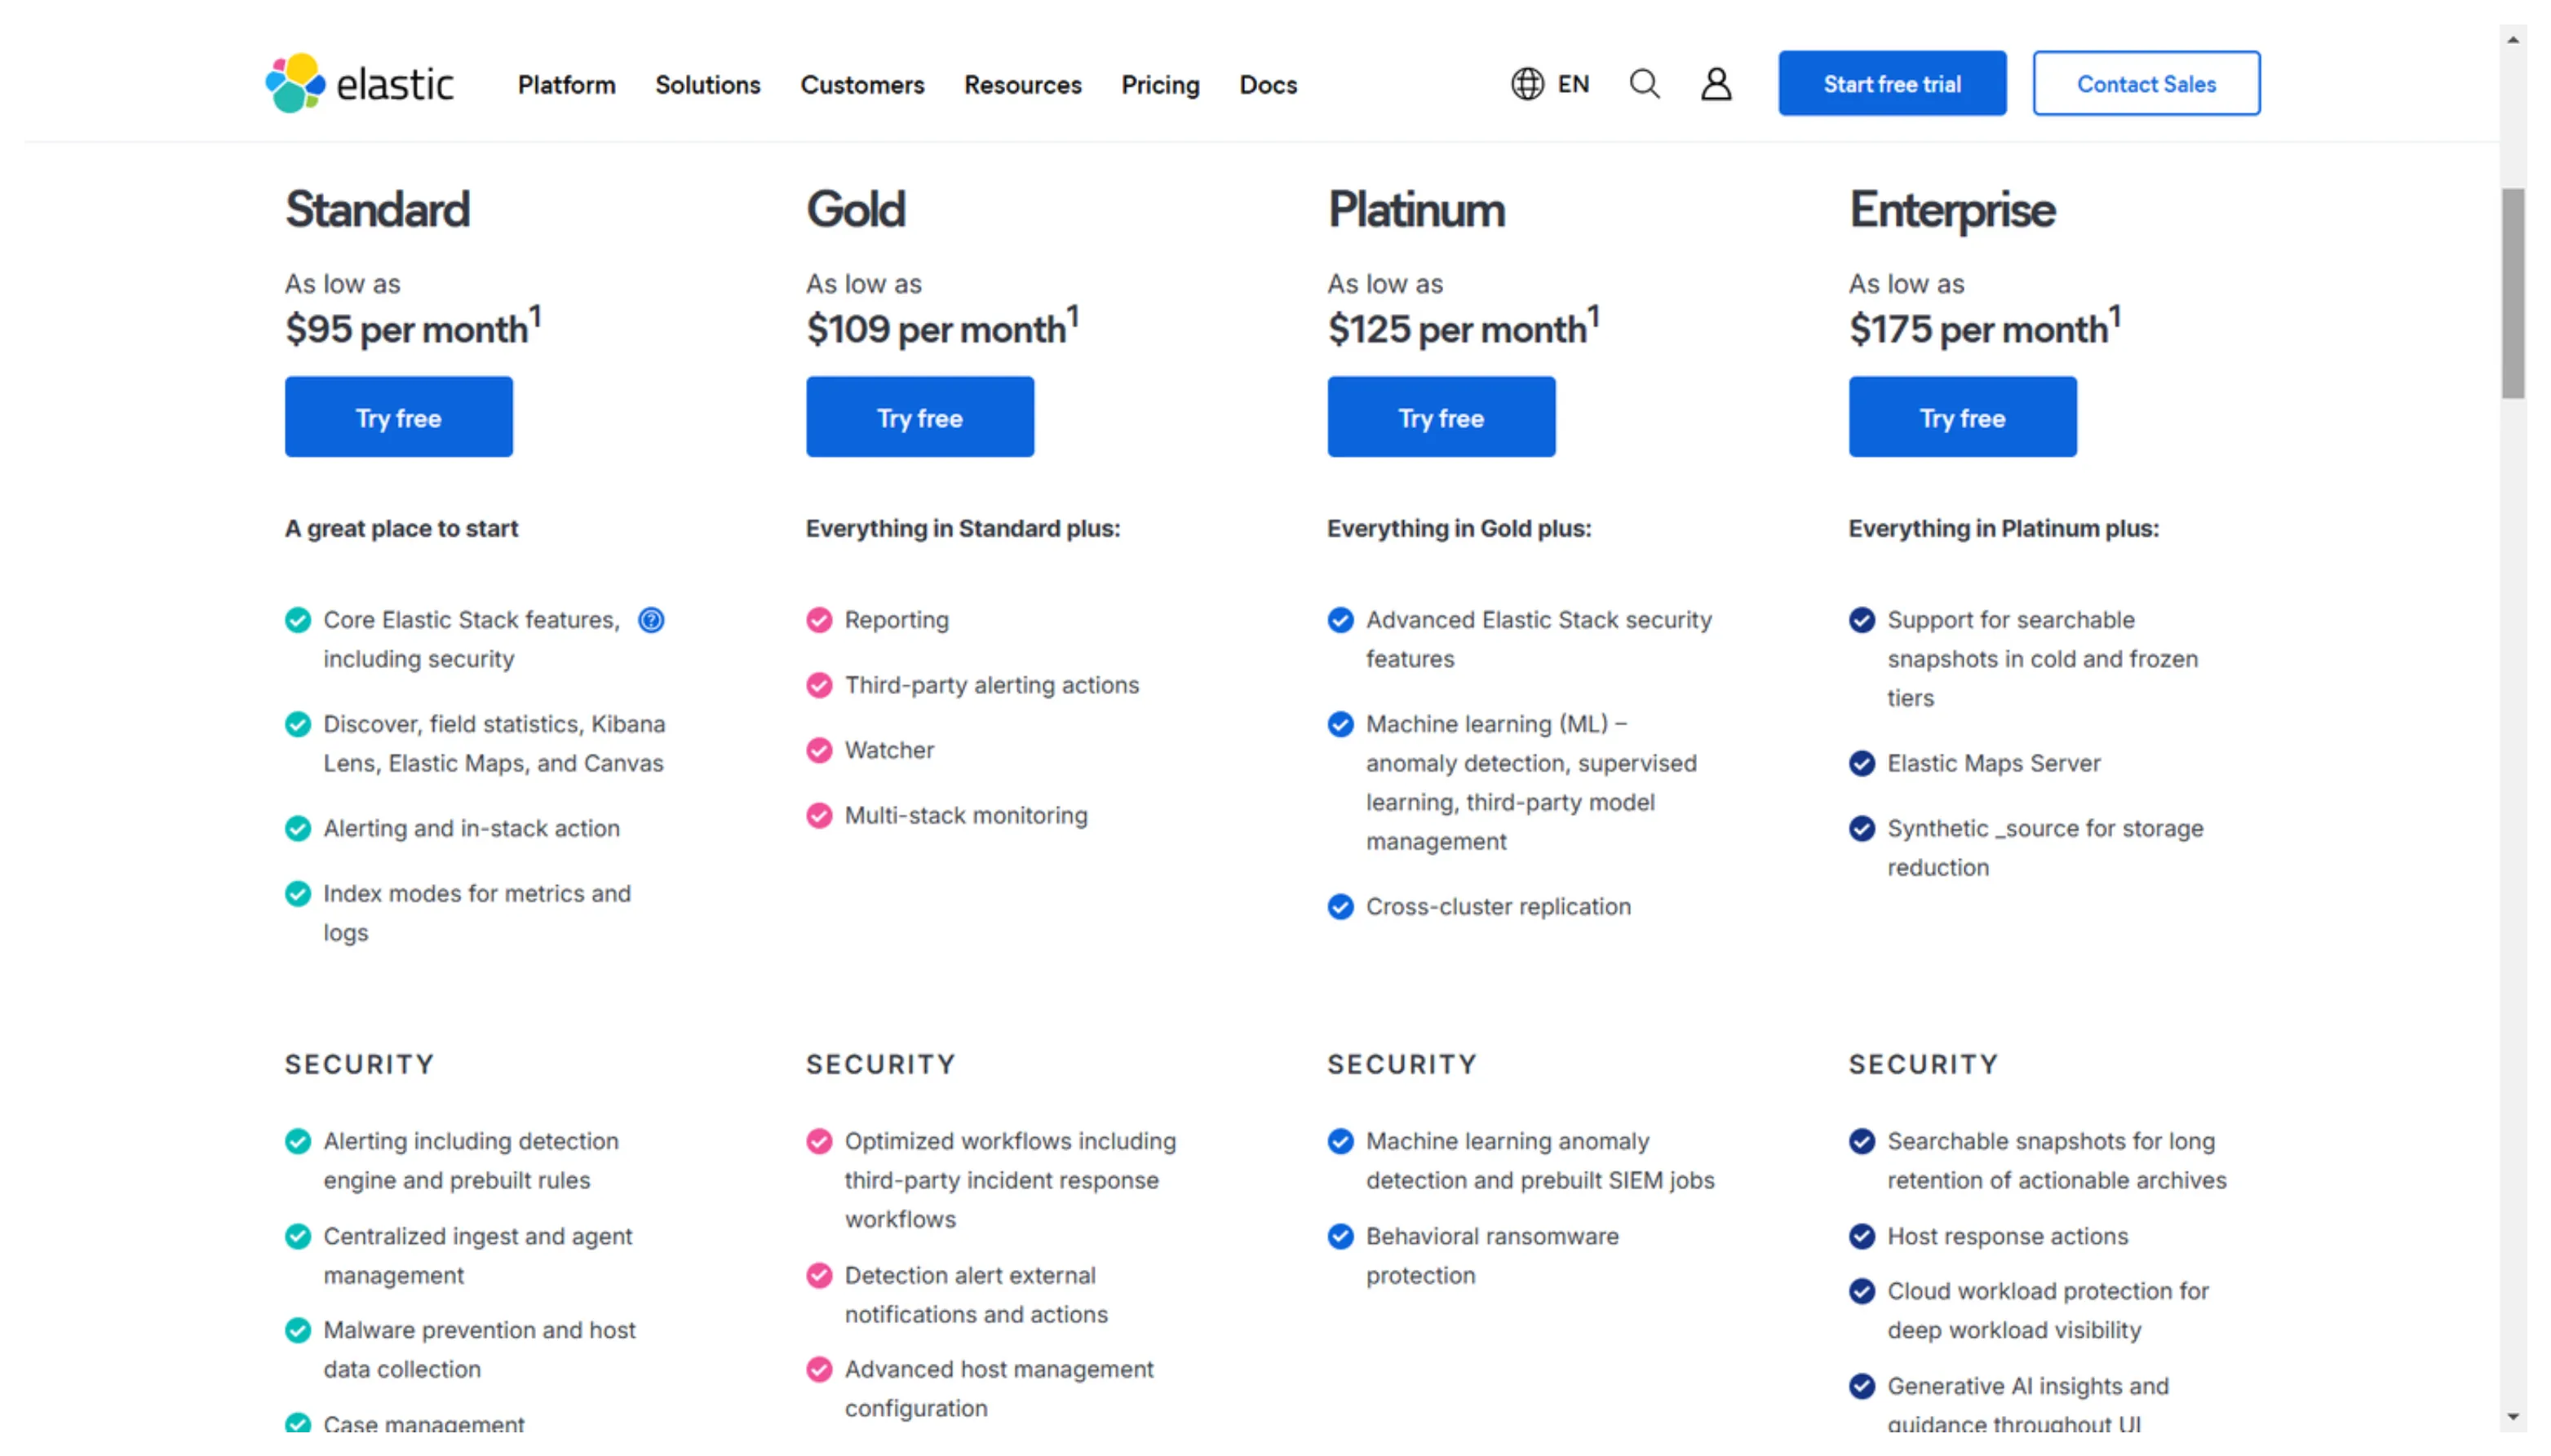
Task: Click the Gold plan heading
Action: 855,210
